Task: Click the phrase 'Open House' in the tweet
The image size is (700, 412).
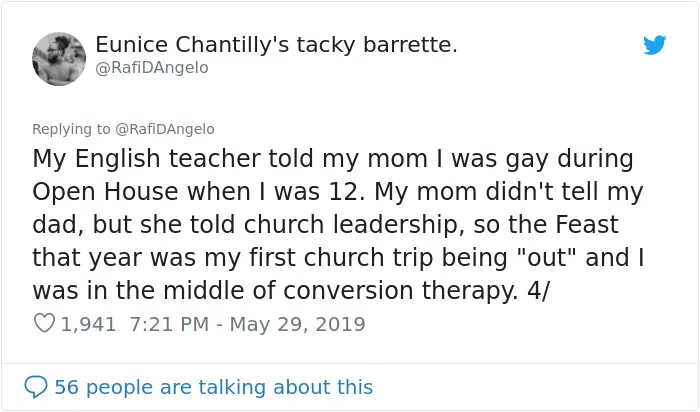Action: coord(105,192)
